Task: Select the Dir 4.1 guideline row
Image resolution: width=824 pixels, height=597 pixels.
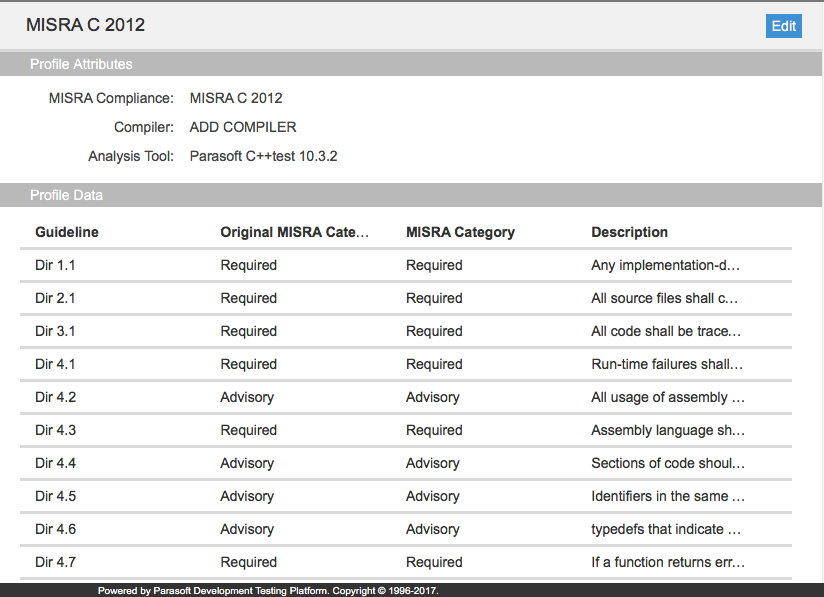Action: (406, 365)
